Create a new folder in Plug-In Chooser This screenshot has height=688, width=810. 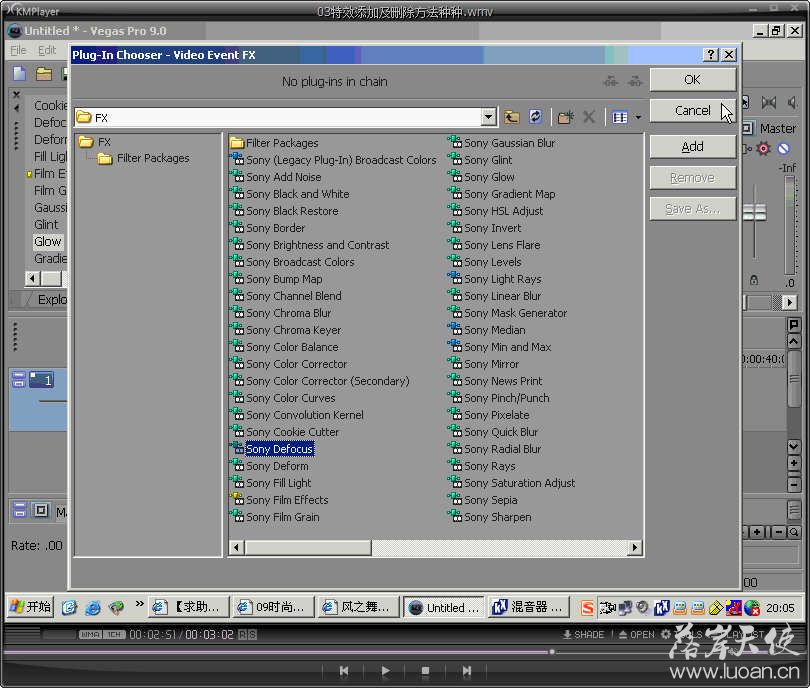coord(566,117)
